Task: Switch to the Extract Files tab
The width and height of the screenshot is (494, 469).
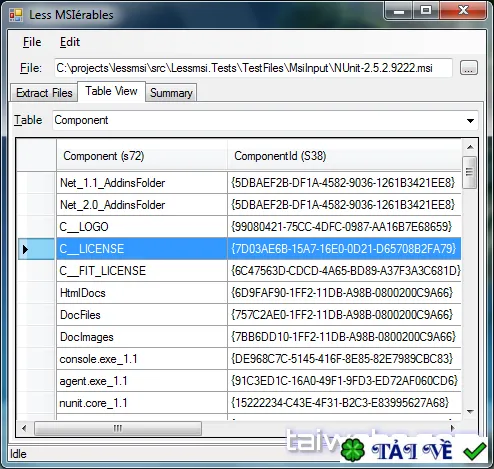Action: coord(44,93)
